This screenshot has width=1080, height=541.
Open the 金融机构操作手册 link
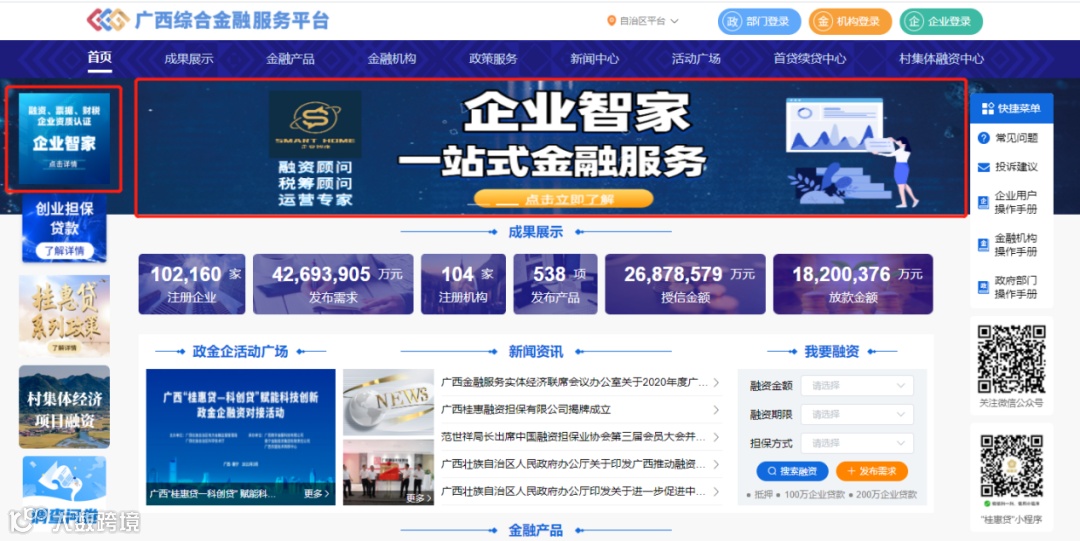(1016, 245)
